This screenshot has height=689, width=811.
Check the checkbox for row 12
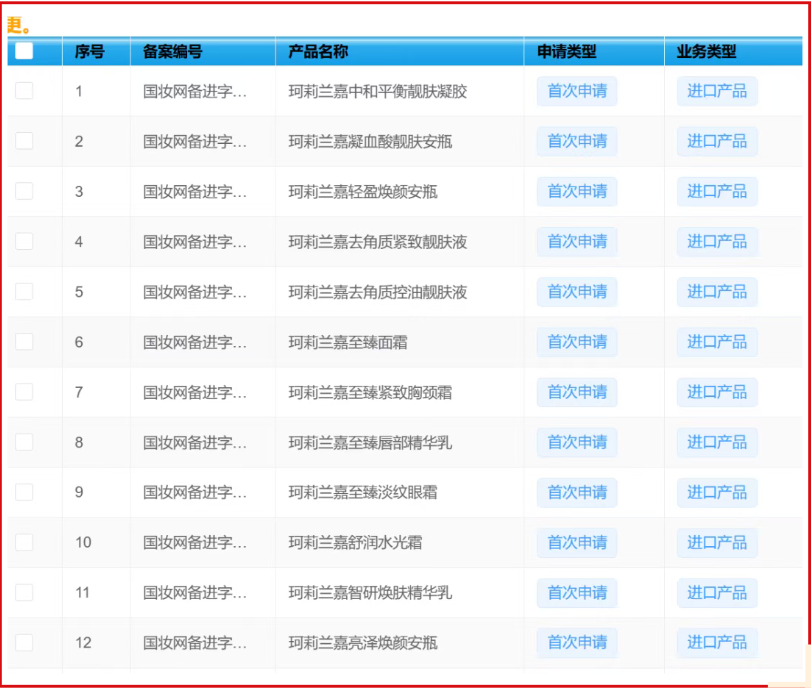tap(24, 642)
